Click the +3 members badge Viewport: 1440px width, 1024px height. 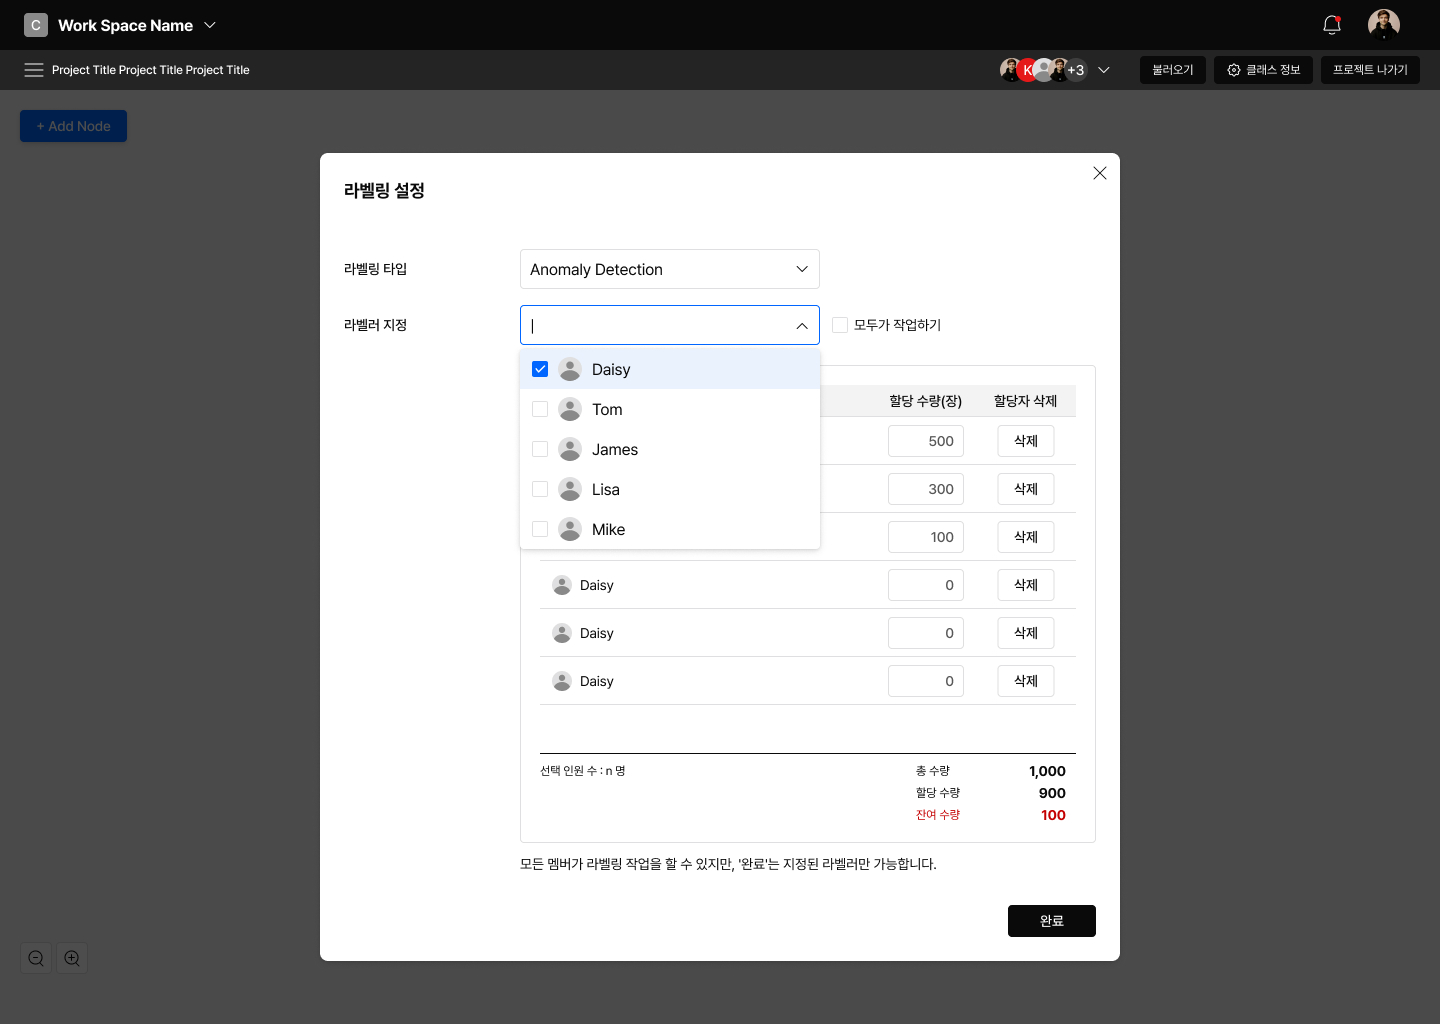(x=1076, y=70)
